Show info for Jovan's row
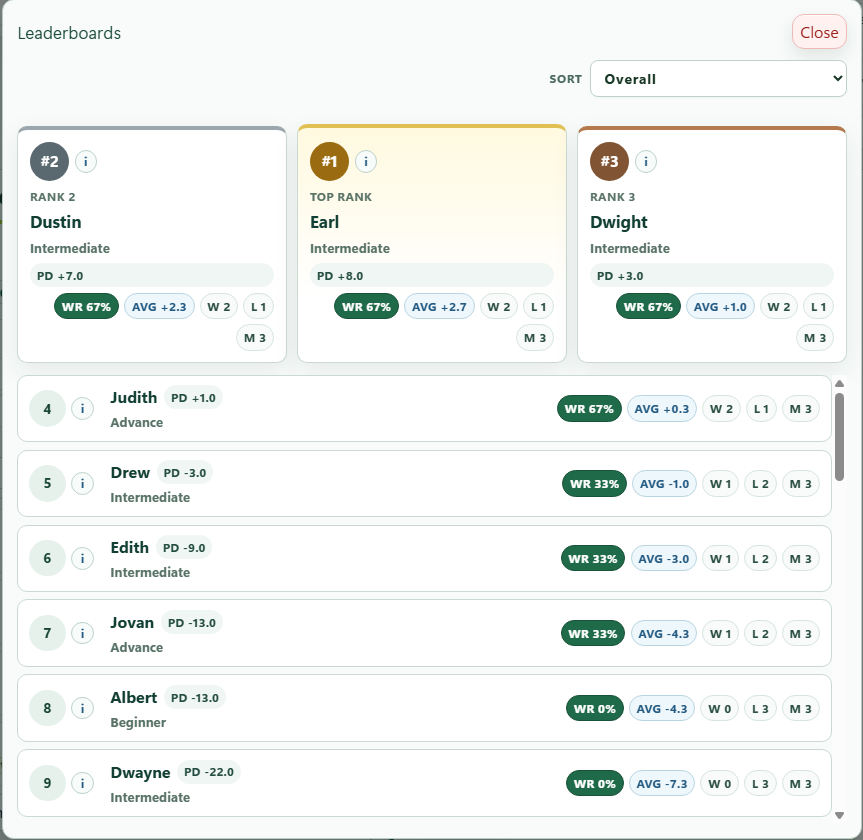 (x=83, y=633)
